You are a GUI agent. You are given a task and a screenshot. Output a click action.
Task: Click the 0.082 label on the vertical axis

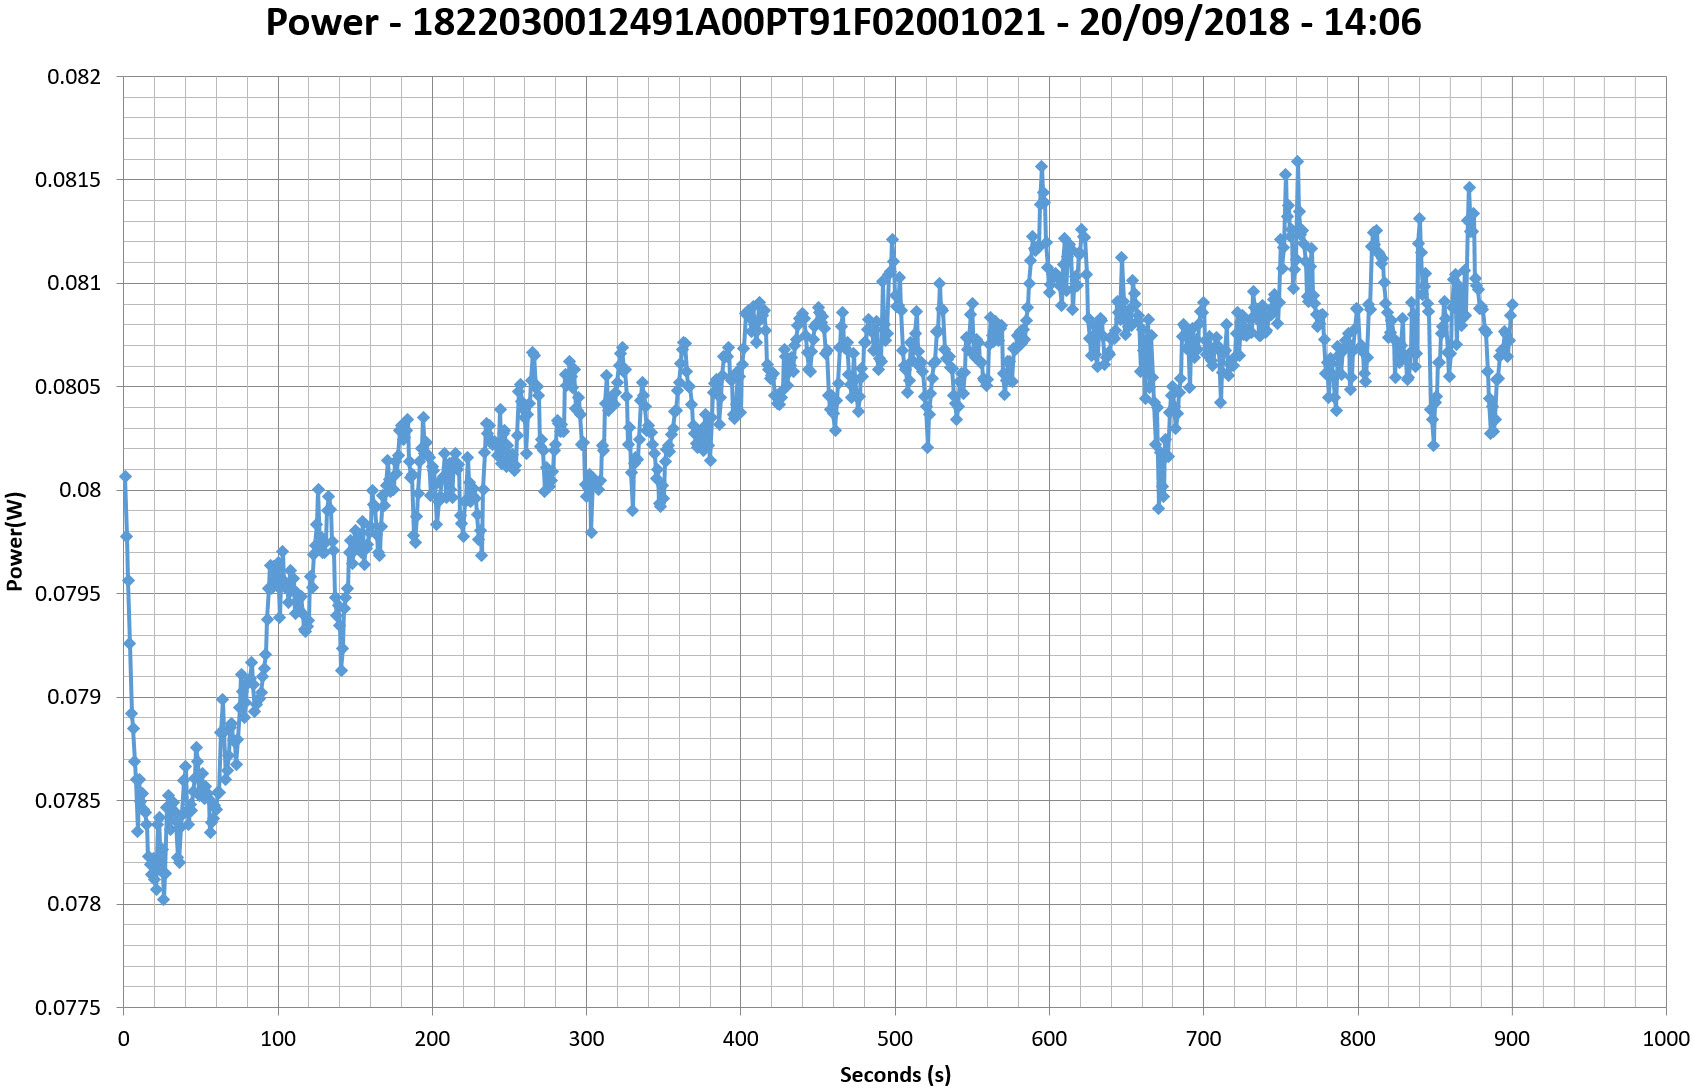tap(74, 77)
